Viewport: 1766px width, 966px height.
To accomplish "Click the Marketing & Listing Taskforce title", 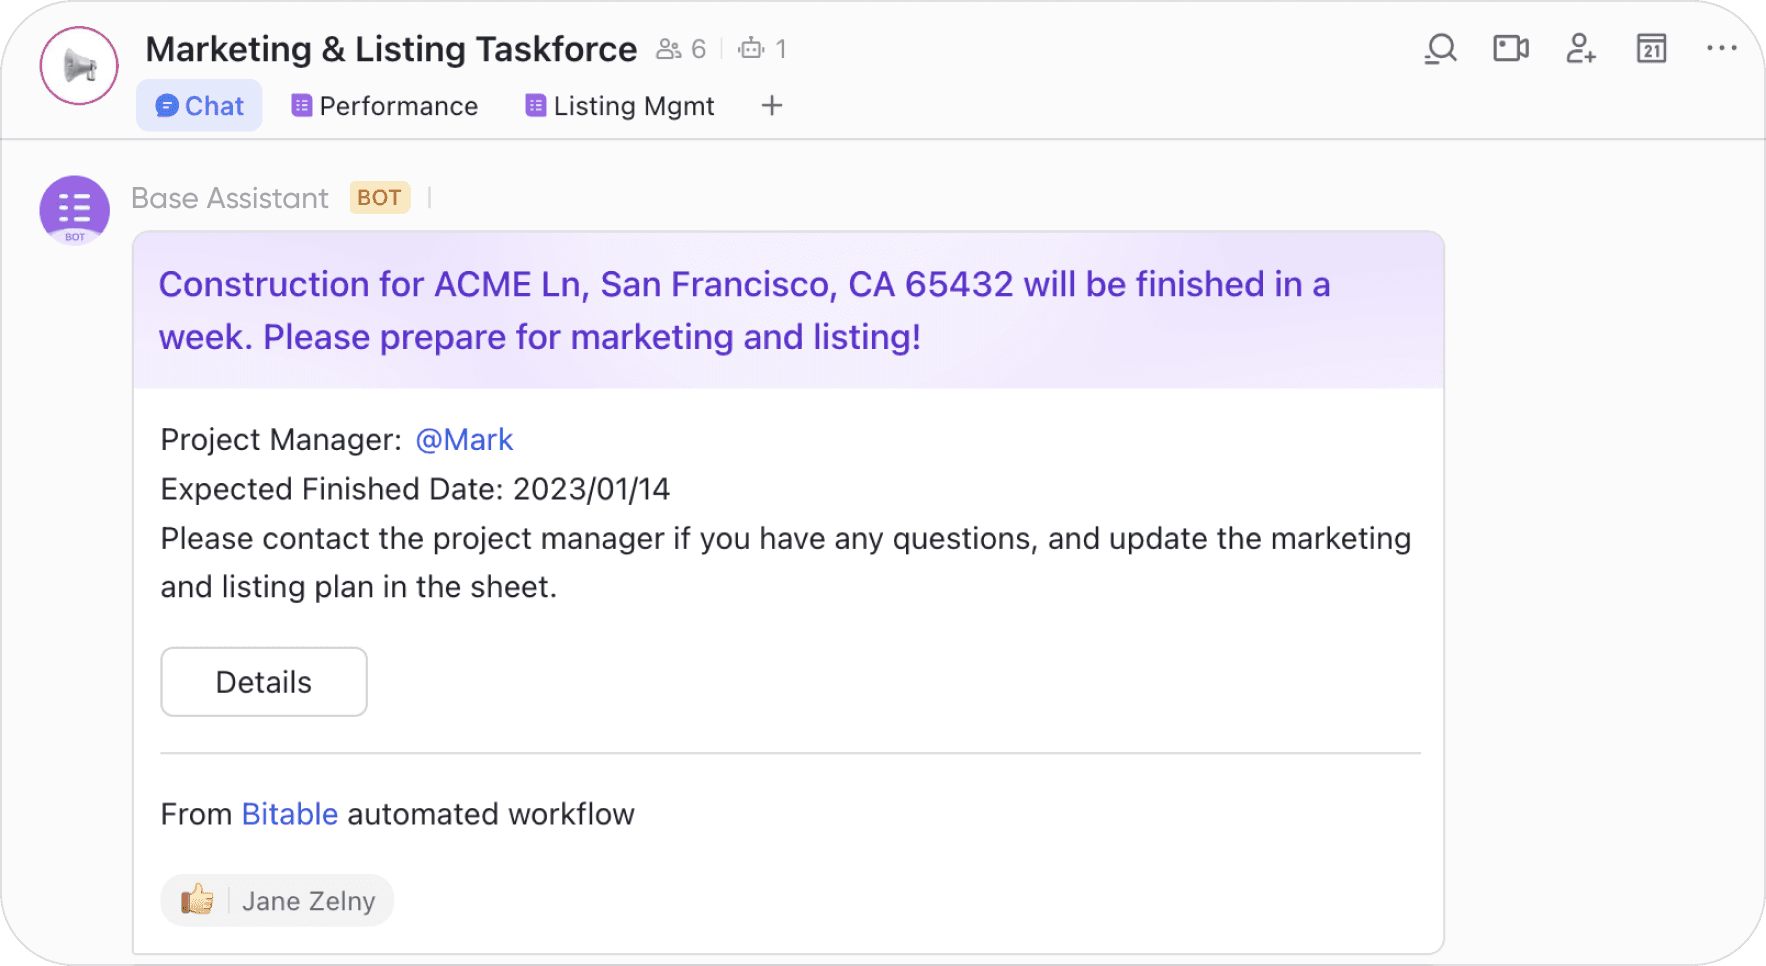I will tap(391, 49).
